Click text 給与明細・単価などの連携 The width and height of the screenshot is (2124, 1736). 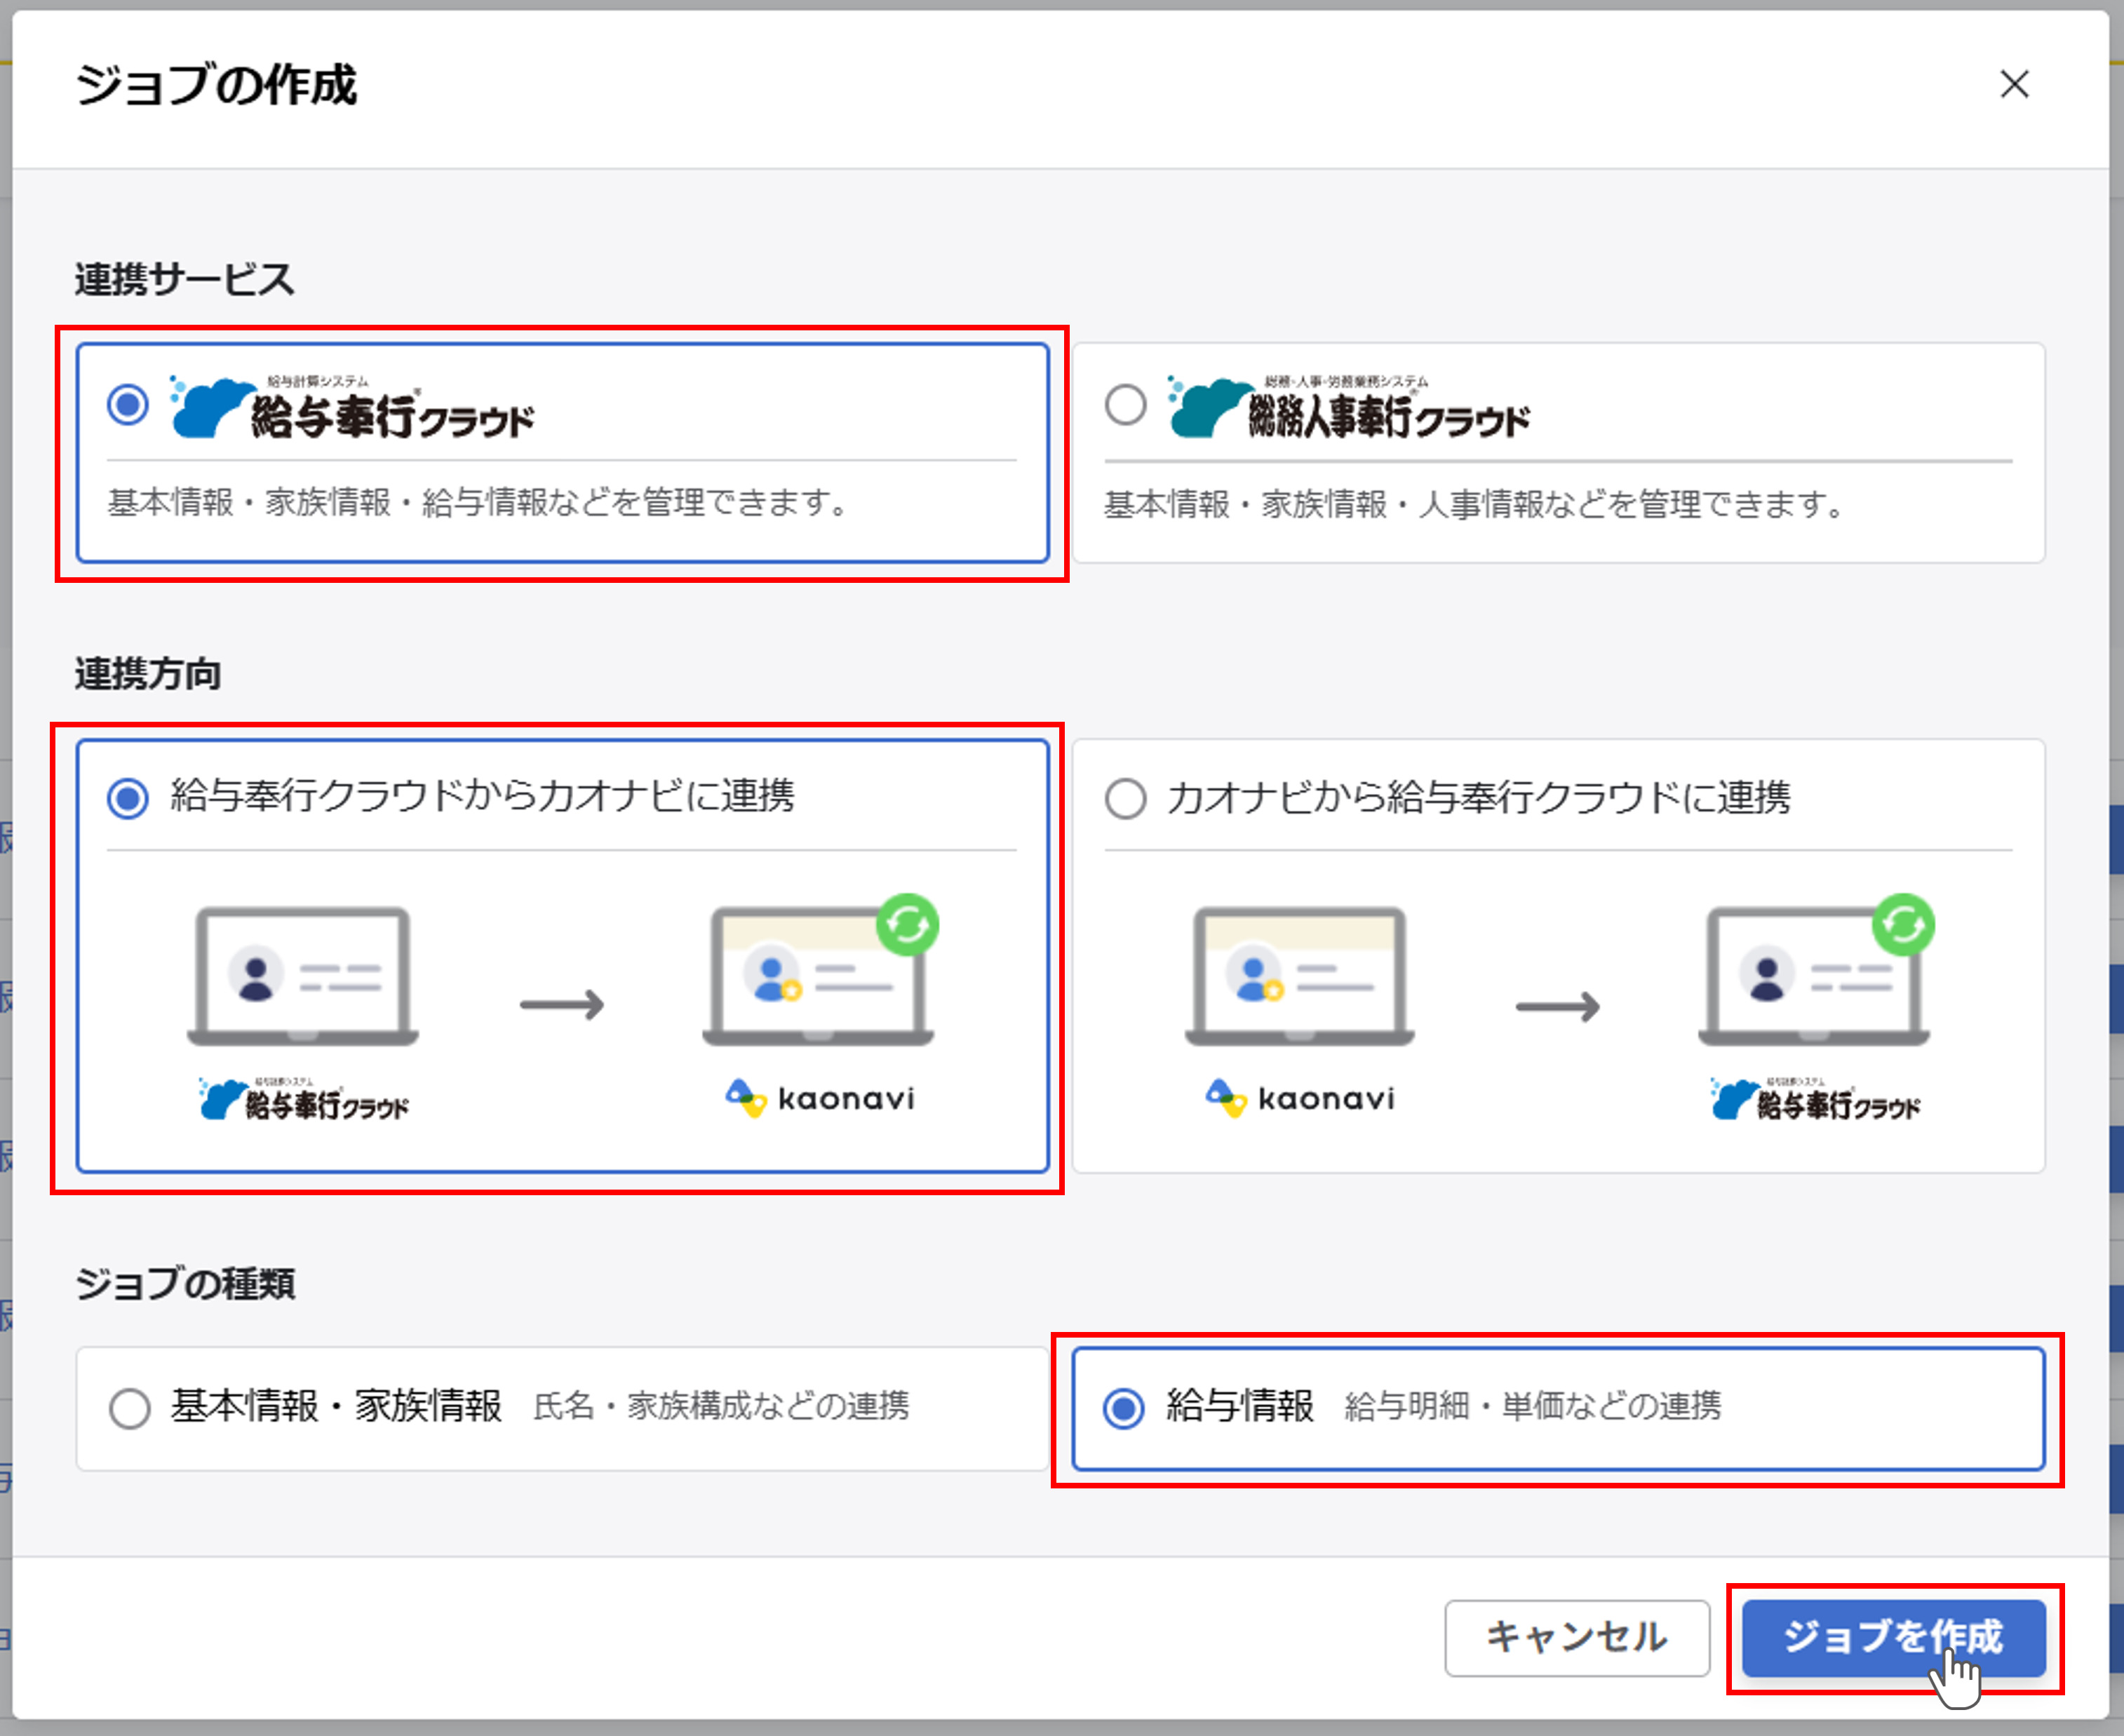tap(1533, 1407)
